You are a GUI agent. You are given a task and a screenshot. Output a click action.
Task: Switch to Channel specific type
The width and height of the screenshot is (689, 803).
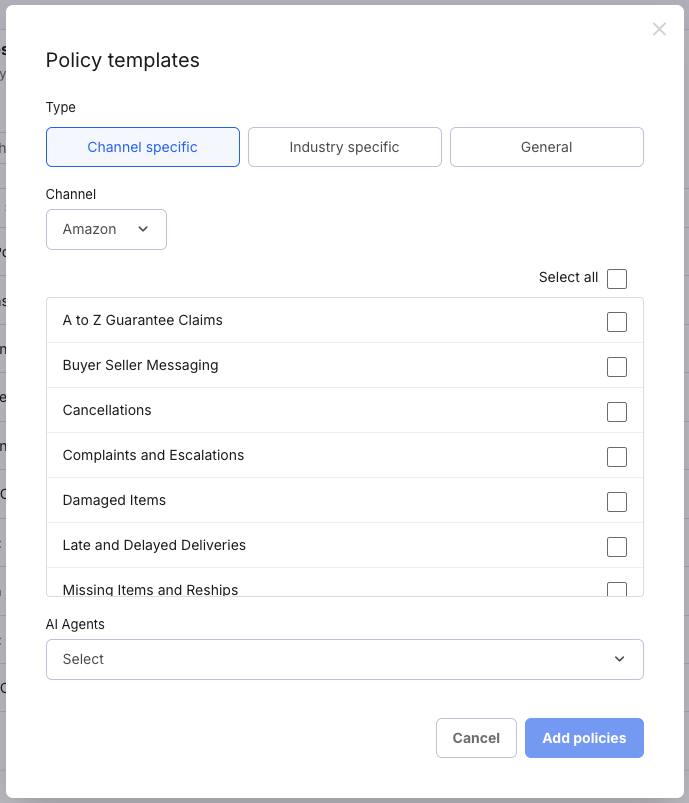[x=143, y=147]
